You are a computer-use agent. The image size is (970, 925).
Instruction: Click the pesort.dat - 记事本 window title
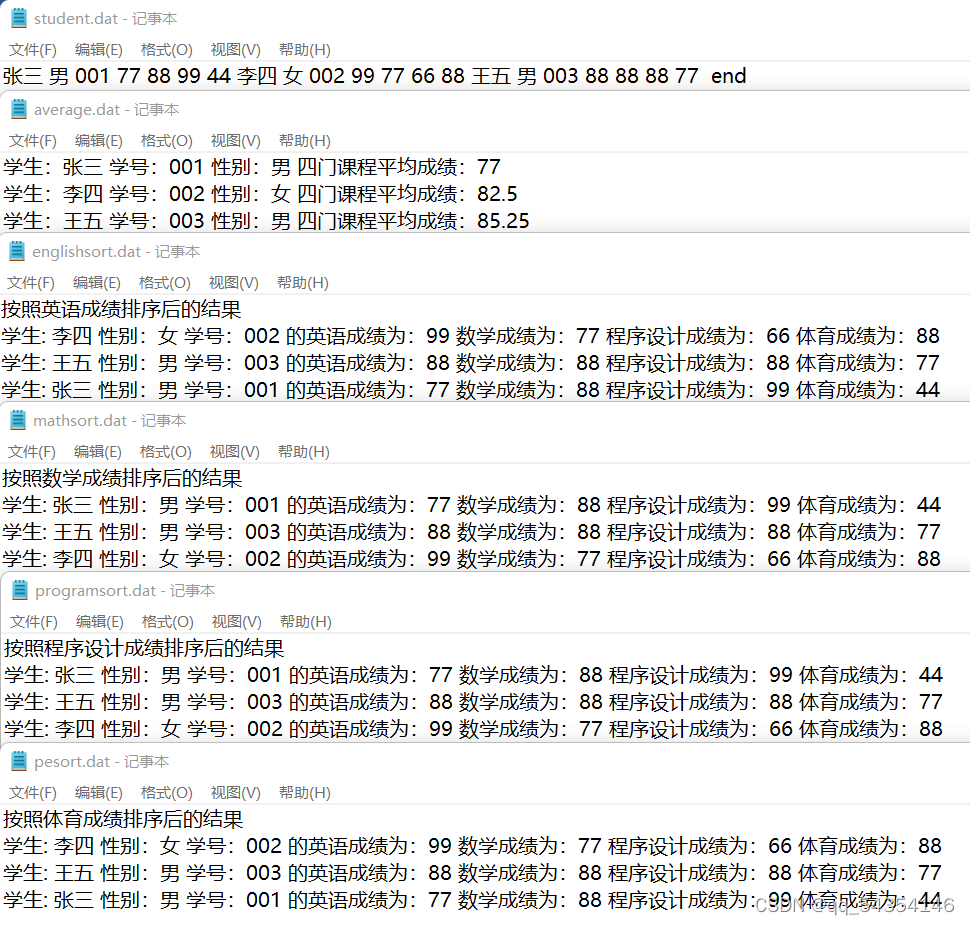[101, 762]
